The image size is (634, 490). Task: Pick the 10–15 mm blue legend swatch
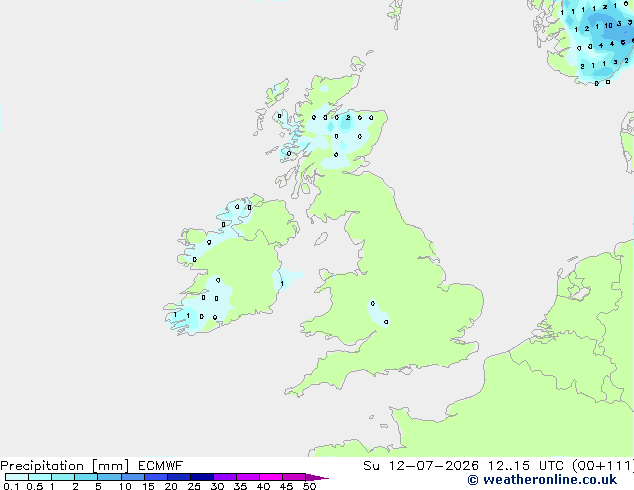(x=133, y=477)
